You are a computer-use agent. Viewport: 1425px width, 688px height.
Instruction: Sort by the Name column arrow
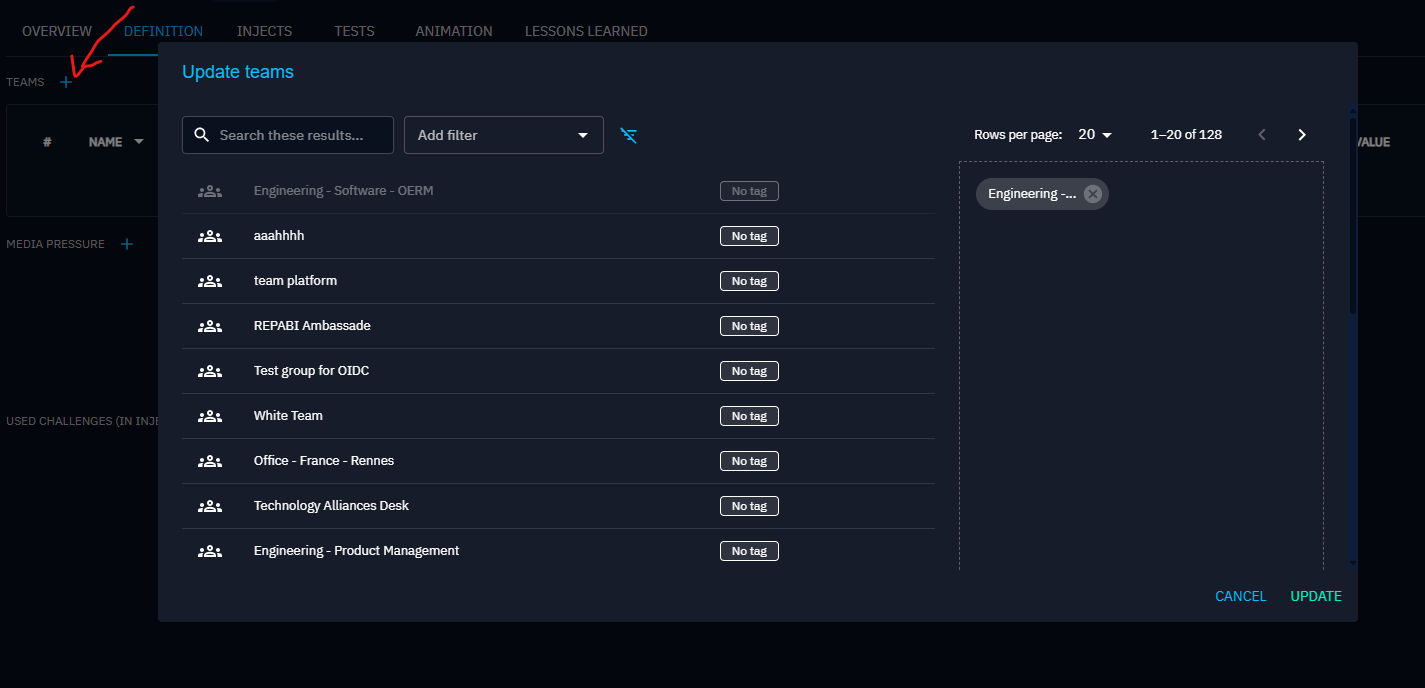(x=139, y=142)
